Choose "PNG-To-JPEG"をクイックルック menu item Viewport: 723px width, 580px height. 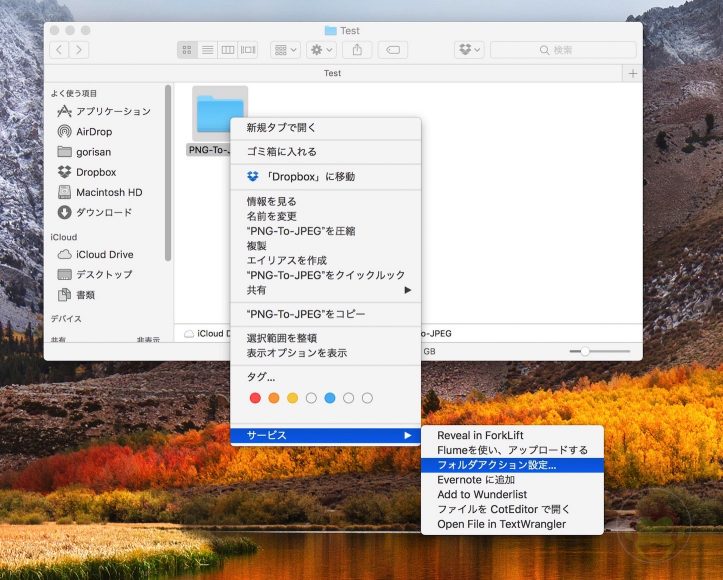pos(326,275)
